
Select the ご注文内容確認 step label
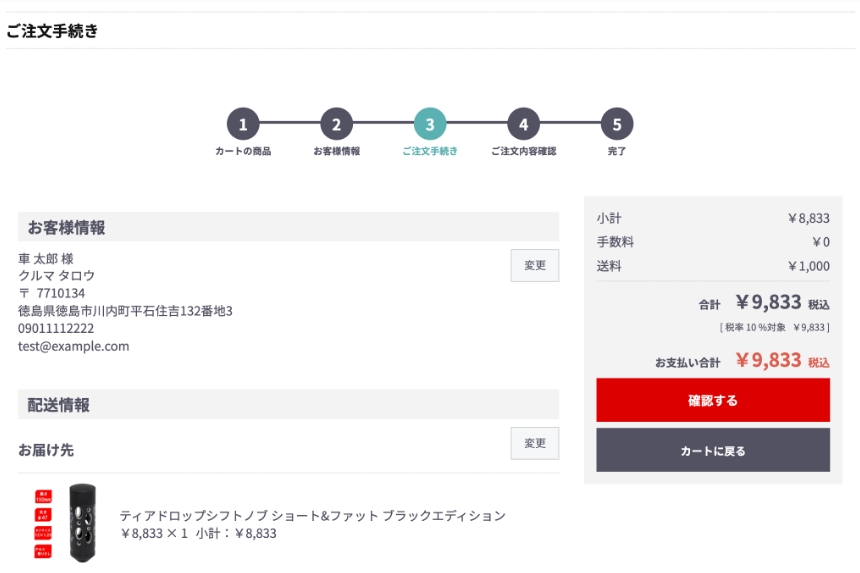coord(523,151)
